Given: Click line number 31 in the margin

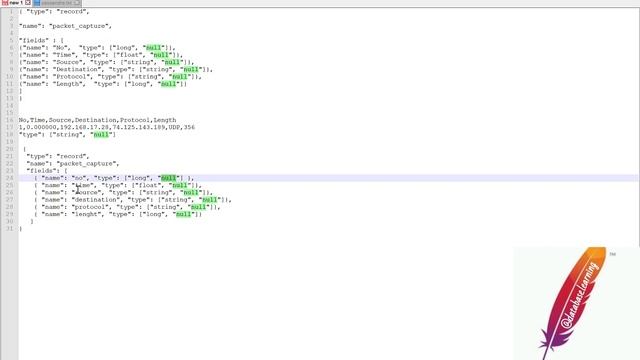Looking at the screenshot, I should pyautogui.click(x=10, y=229).
